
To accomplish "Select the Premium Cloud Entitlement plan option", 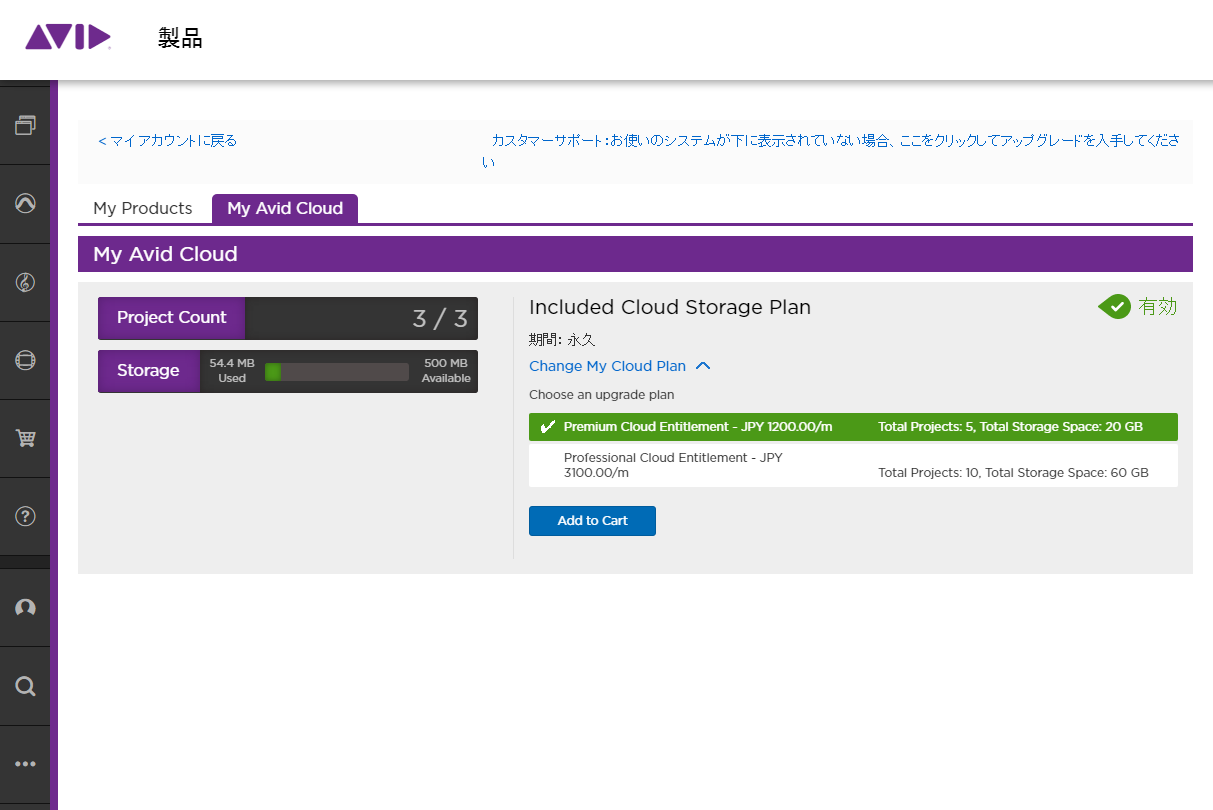I will tap(853, 427).
